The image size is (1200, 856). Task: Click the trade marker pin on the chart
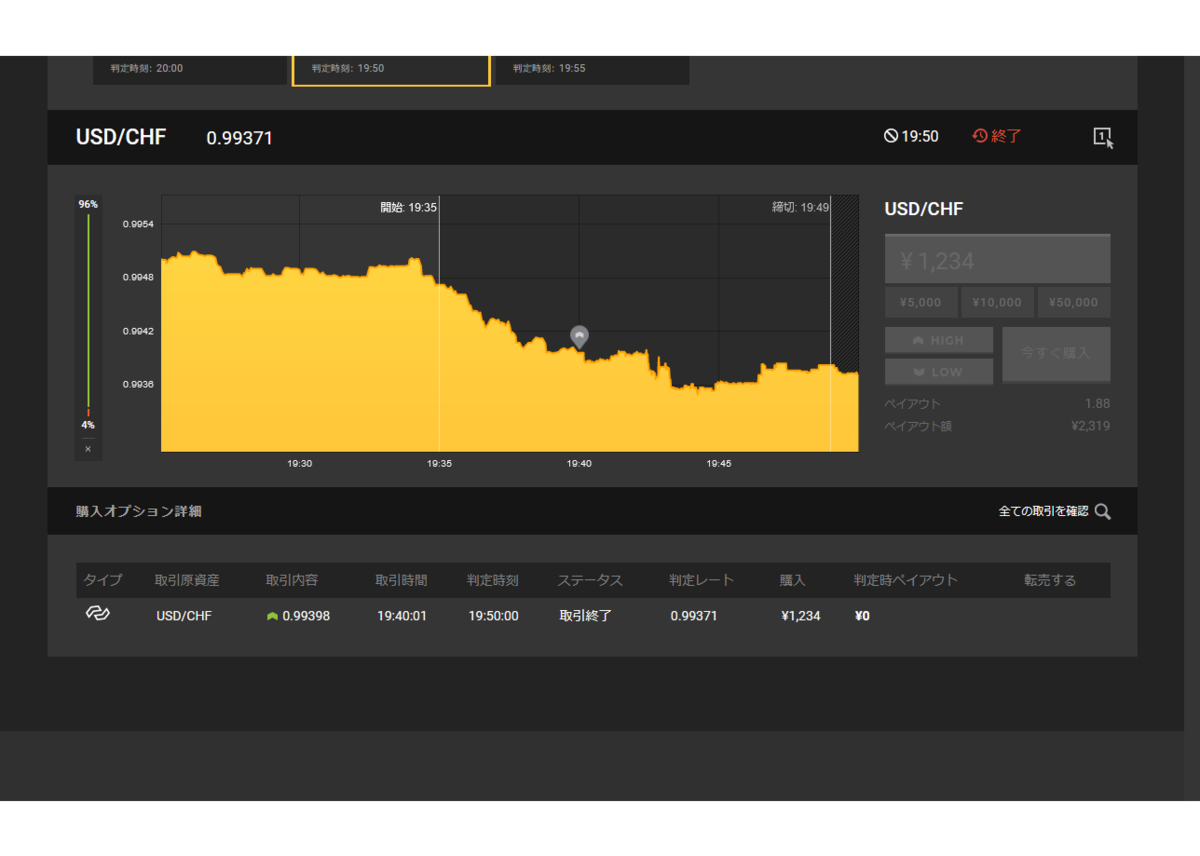[579, 336]
